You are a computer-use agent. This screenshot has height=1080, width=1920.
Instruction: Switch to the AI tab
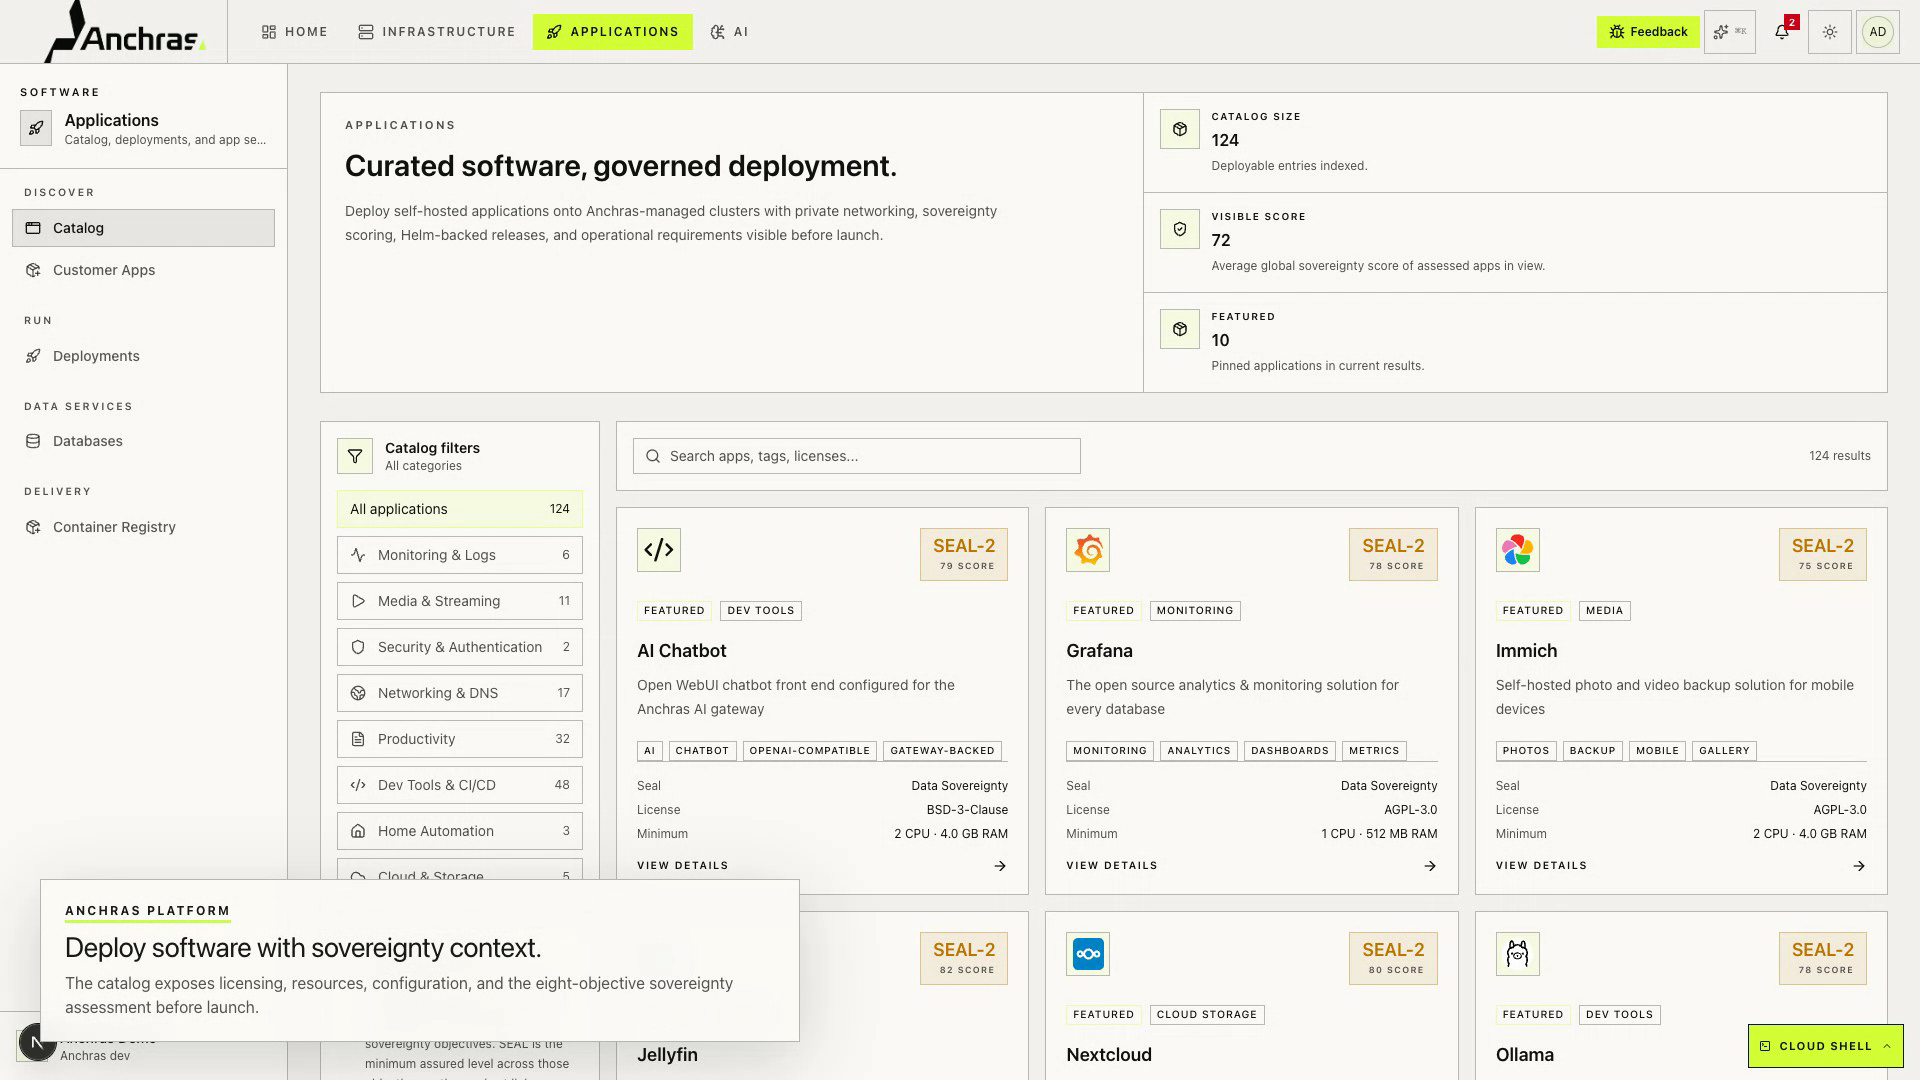click(730, 32)
